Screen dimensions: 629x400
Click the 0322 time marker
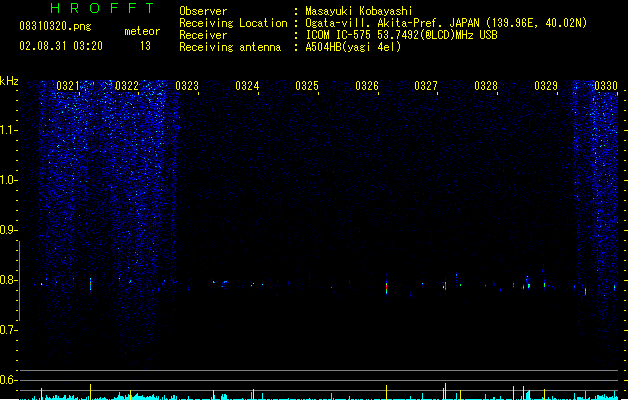127,86
